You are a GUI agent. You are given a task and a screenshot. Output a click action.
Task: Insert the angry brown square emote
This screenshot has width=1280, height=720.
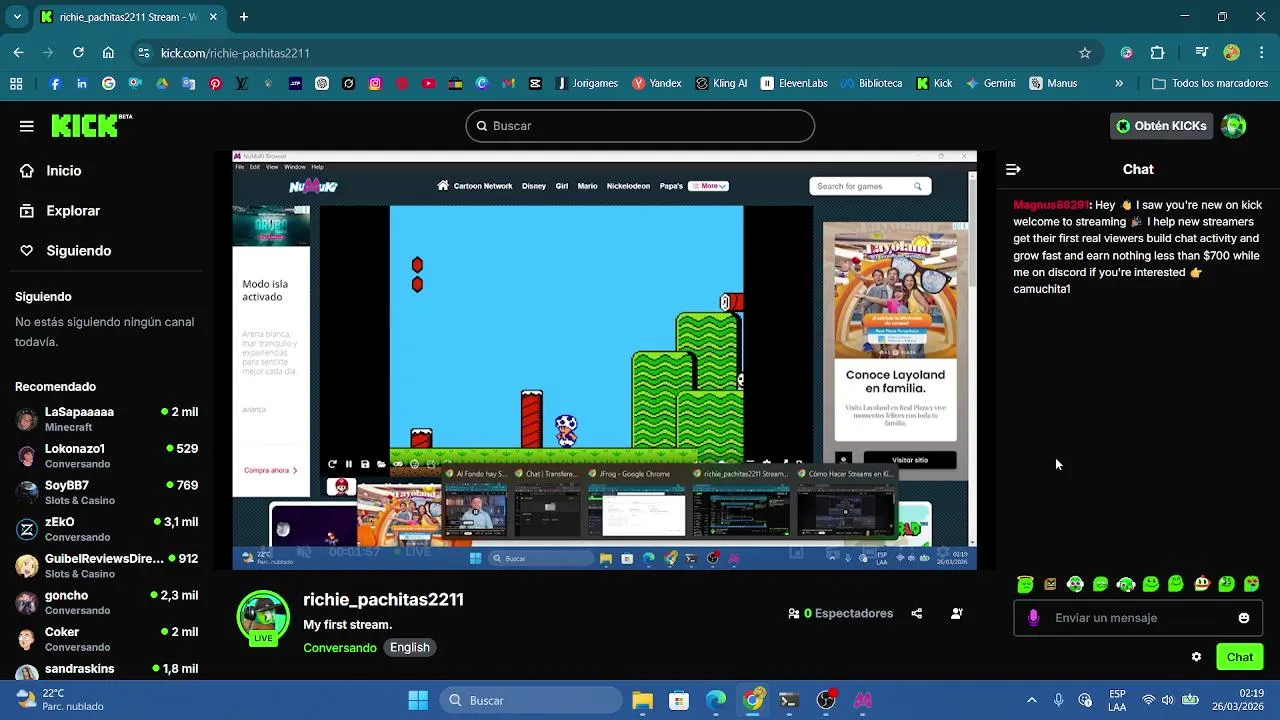click(x=1050, y=584)
